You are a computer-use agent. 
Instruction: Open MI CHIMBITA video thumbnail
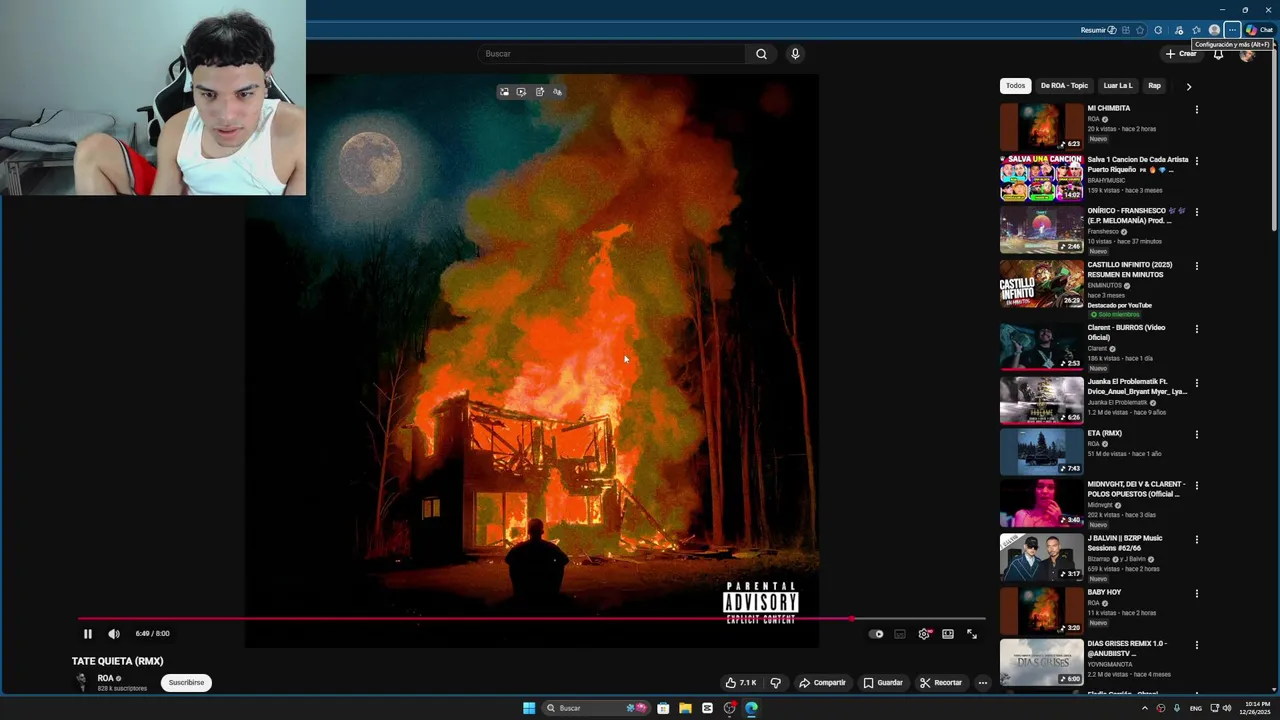coord(1042,127)
